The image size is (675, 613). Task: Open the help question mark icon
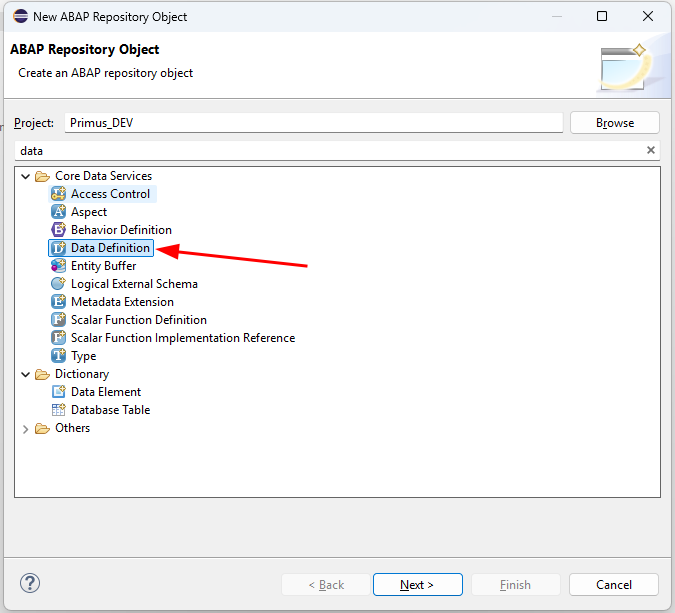click(x=30, y=583)
